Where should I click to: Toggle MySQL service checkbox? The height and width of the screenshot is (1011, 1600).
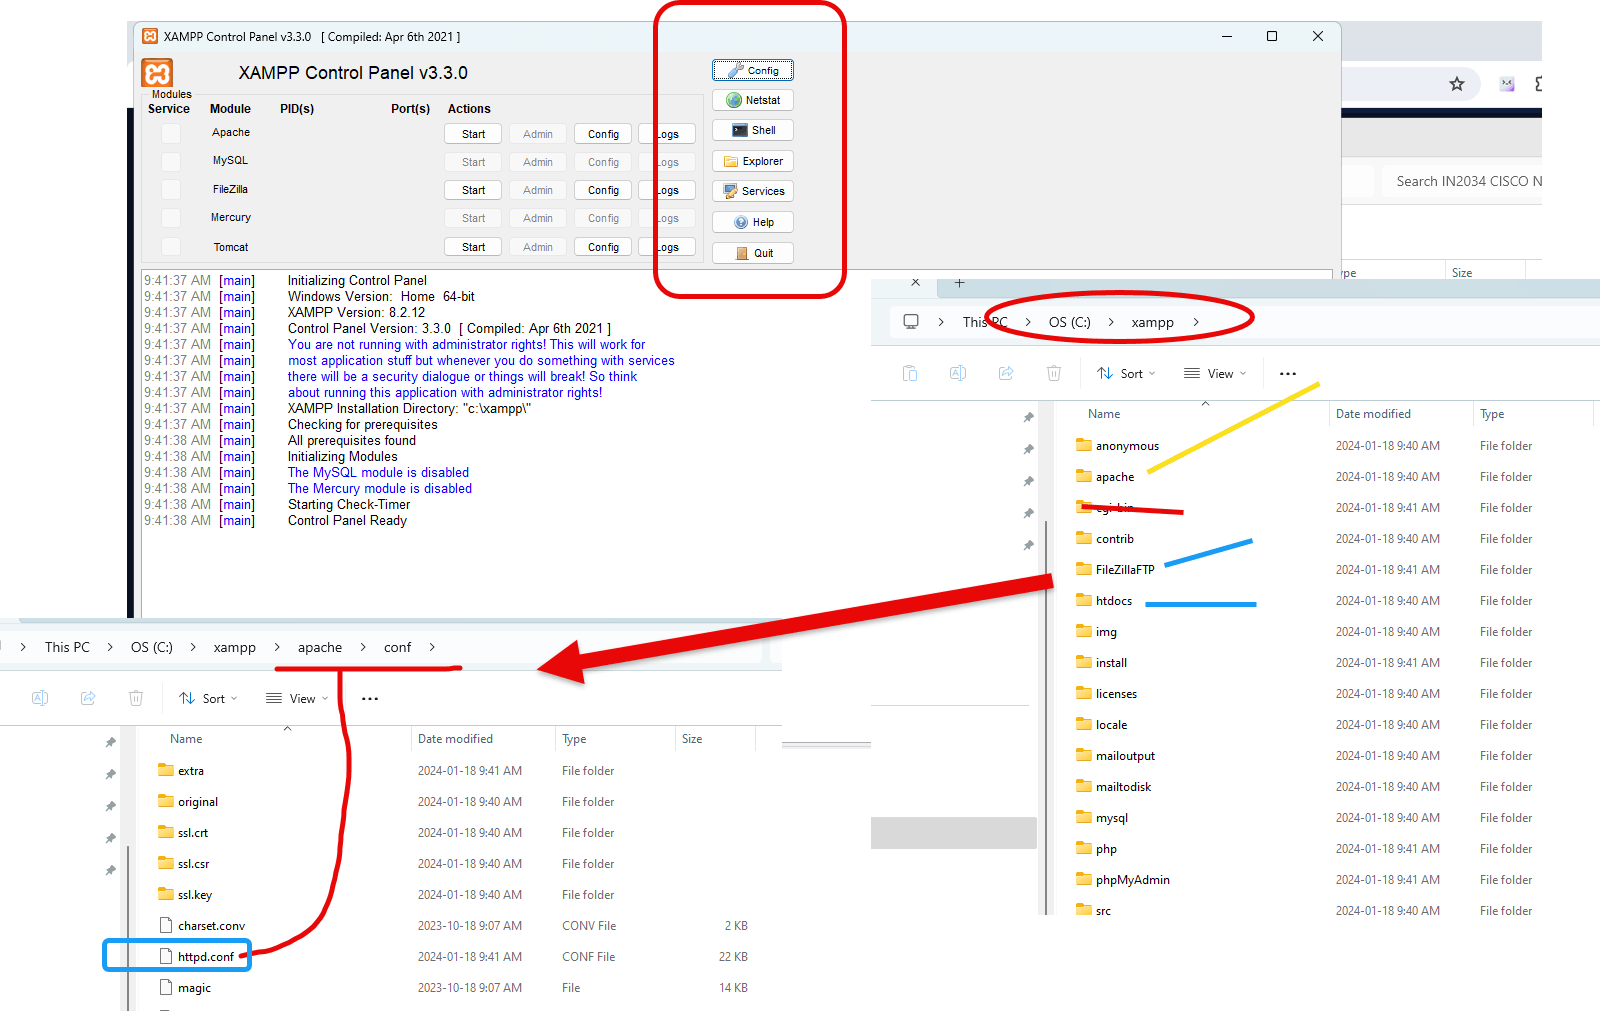point(171,161)
